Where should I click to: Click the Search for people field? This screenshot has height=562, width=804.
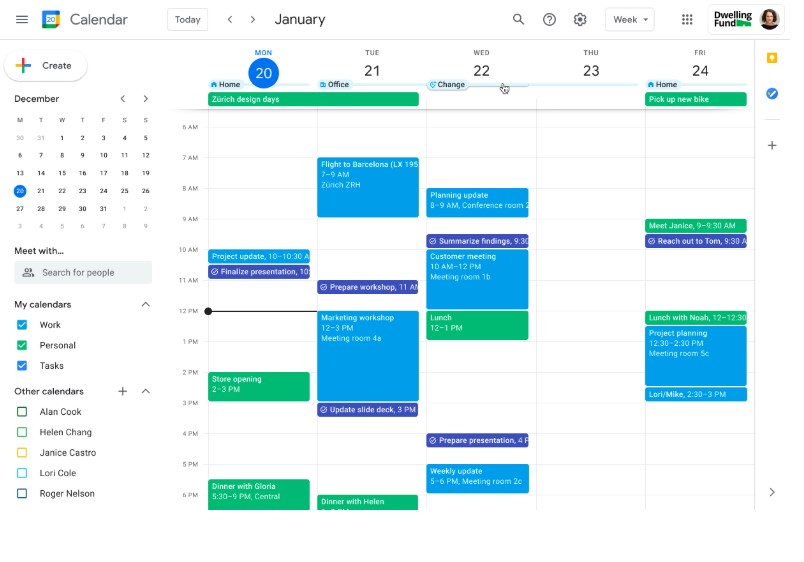point(83,273)
